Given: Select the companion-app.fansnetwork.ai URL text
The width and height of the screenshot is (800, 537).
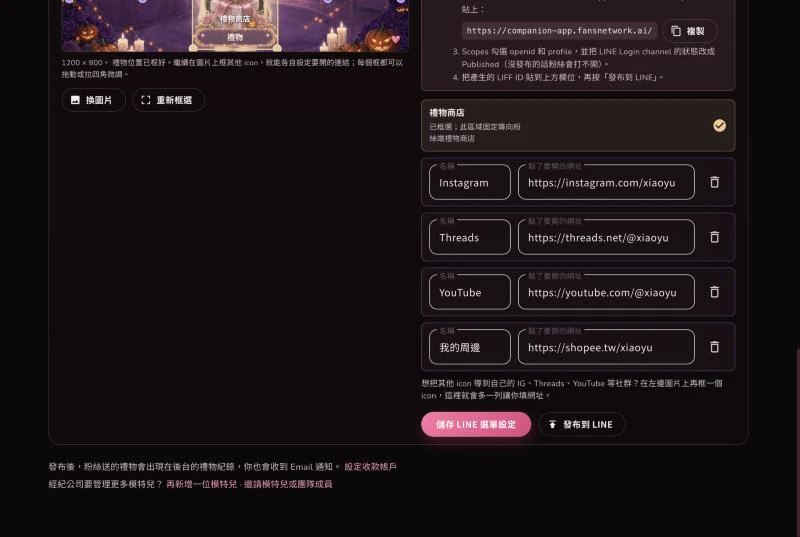Looking at the screenshot, I should (559, 31).
